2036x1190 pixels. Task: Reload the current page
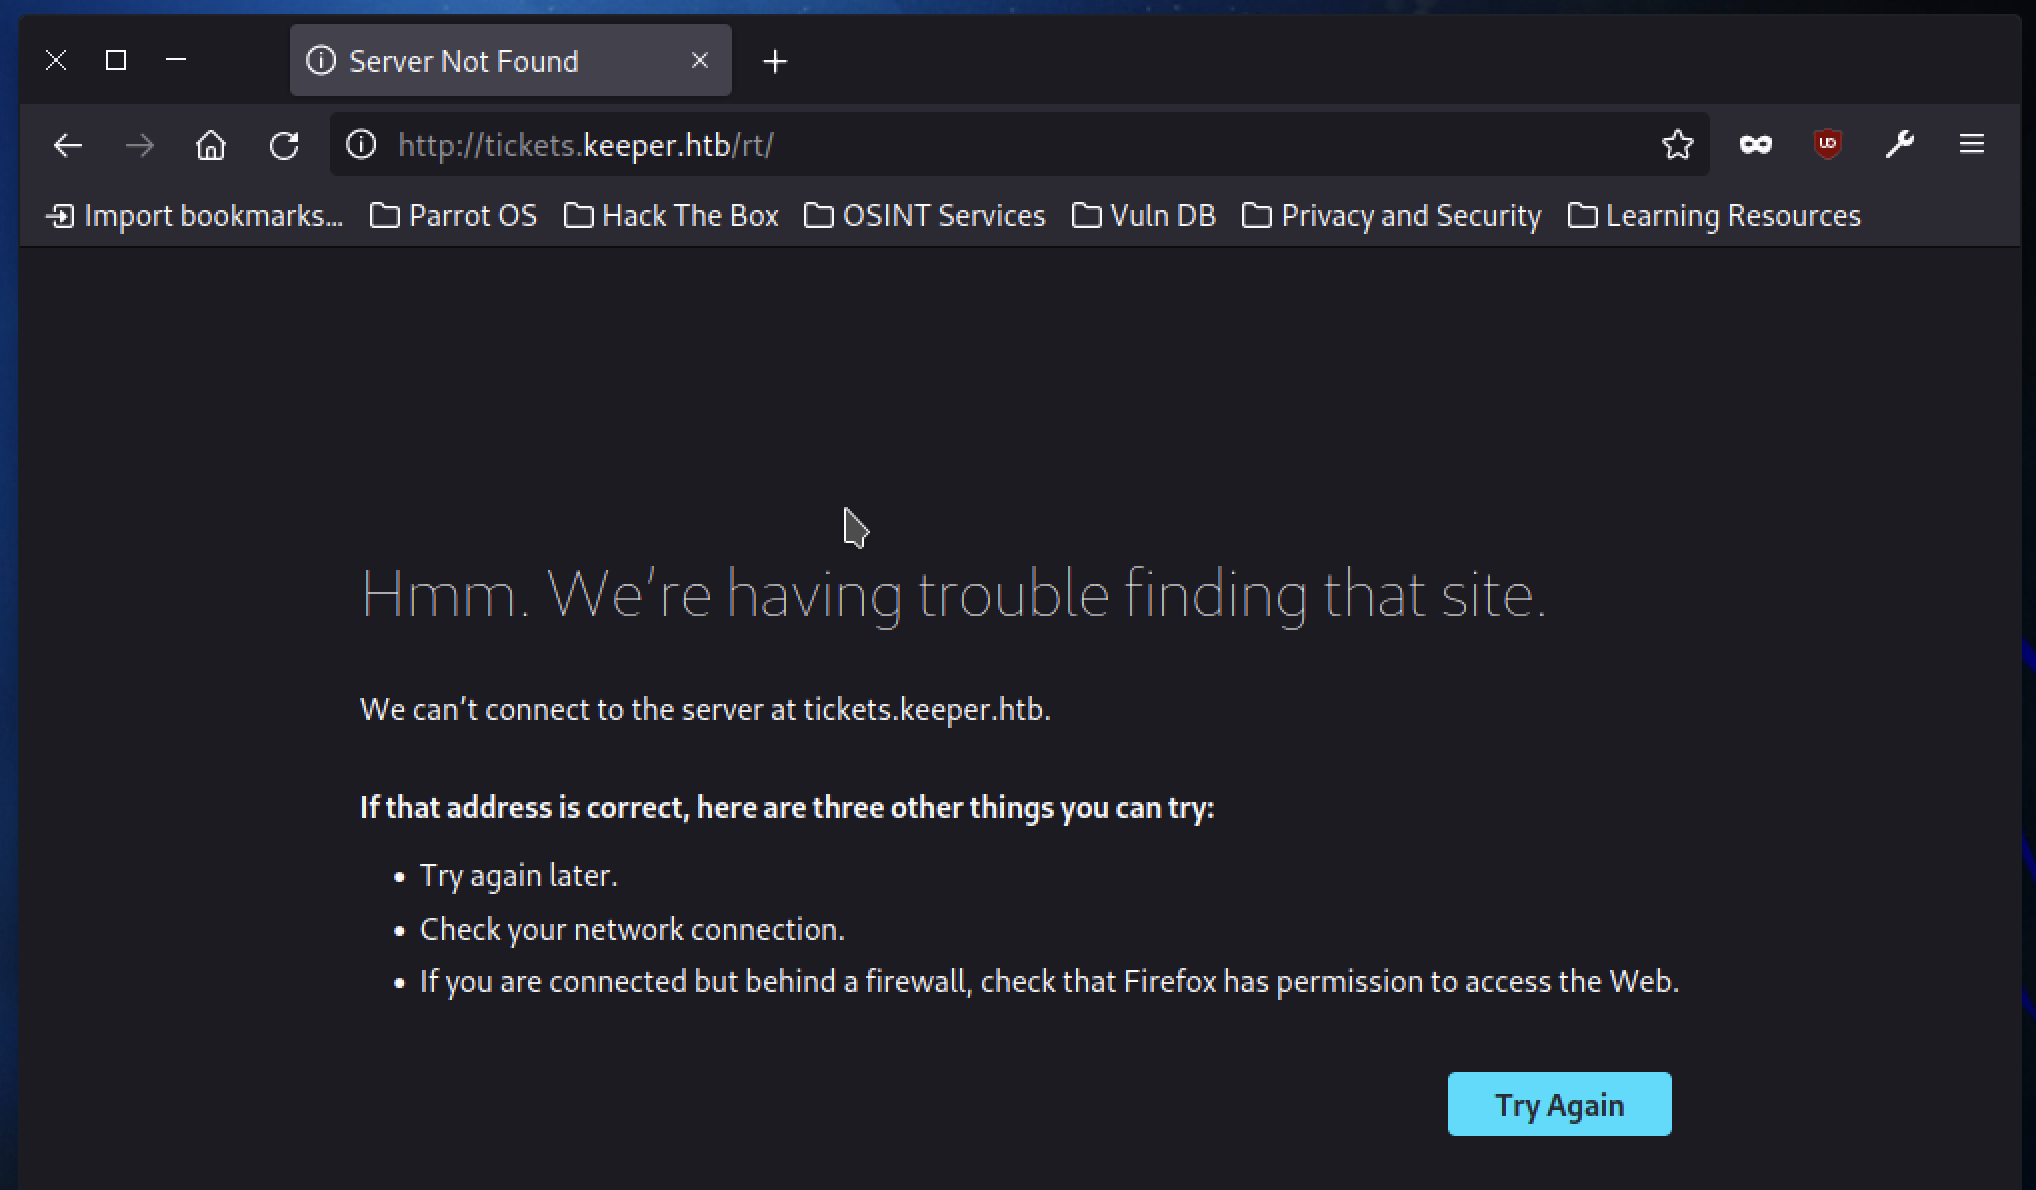tap(284, 146)
